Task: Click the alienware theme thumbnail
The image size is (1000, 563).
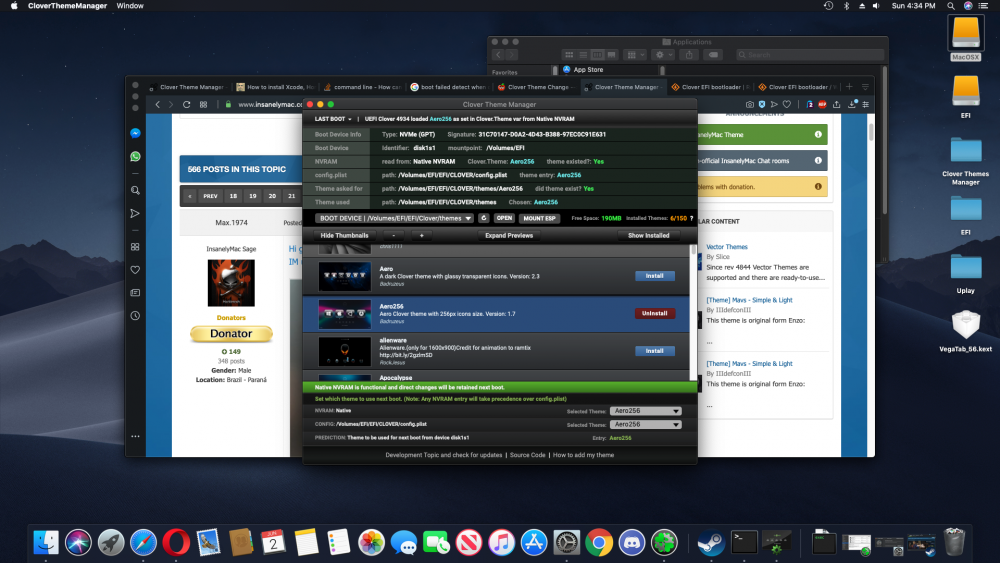Action: 344,351
